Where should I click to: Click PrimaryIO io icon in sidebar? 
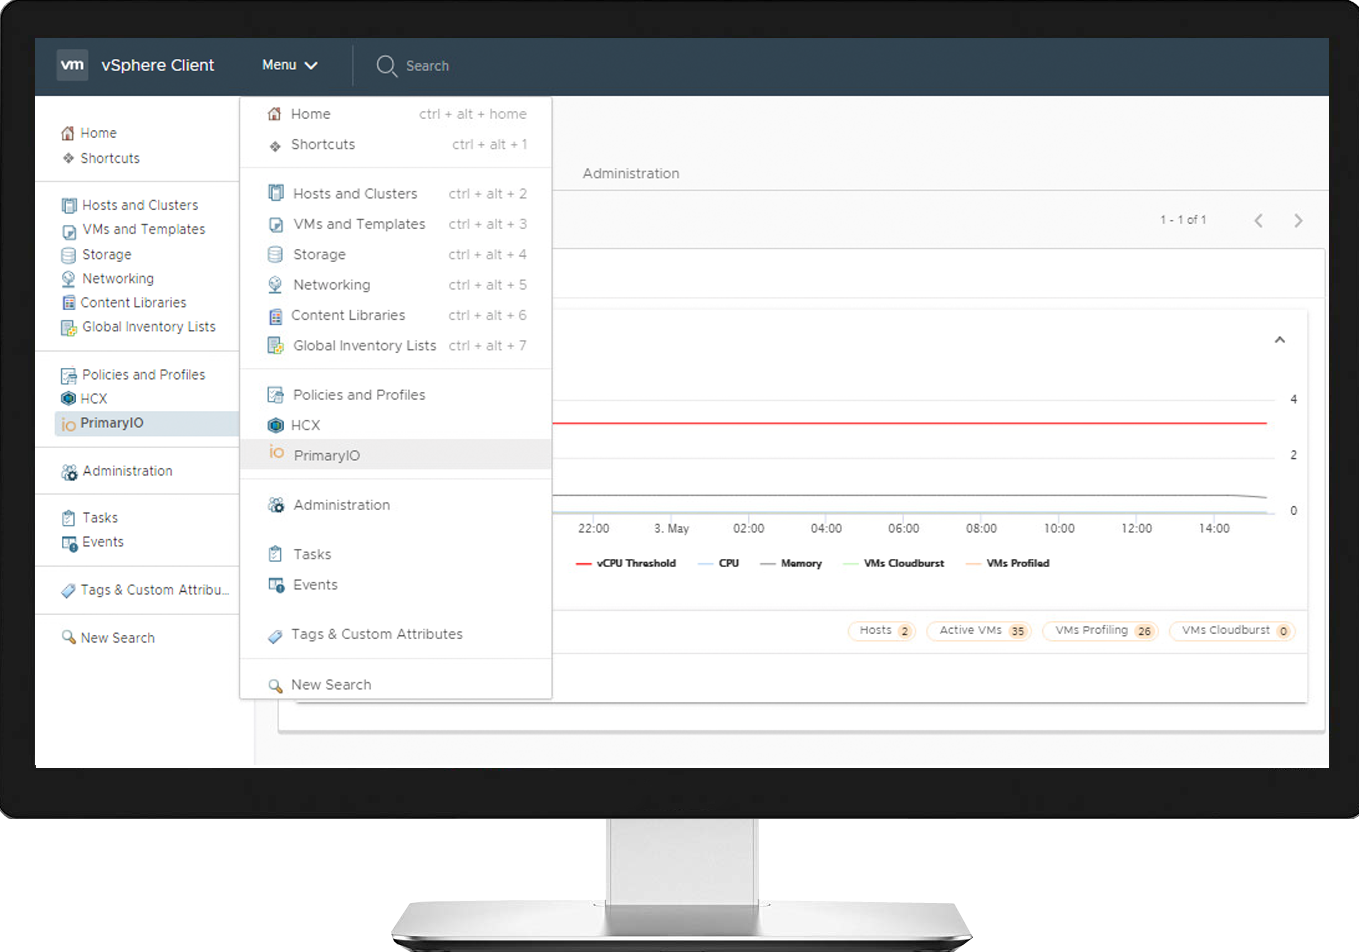click(x=68, y=424)
